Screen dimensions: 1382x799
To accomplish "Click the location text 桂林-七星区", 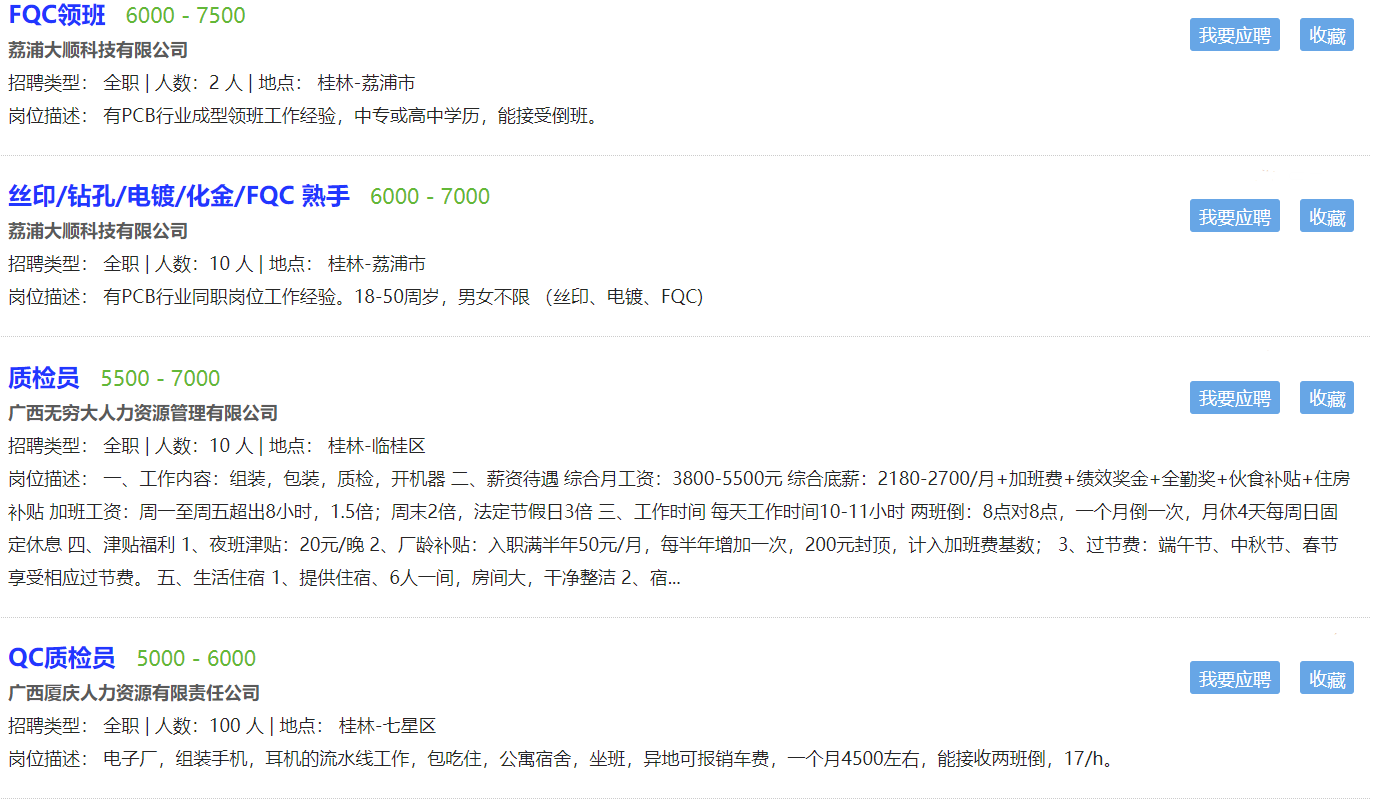I will 388,726.
